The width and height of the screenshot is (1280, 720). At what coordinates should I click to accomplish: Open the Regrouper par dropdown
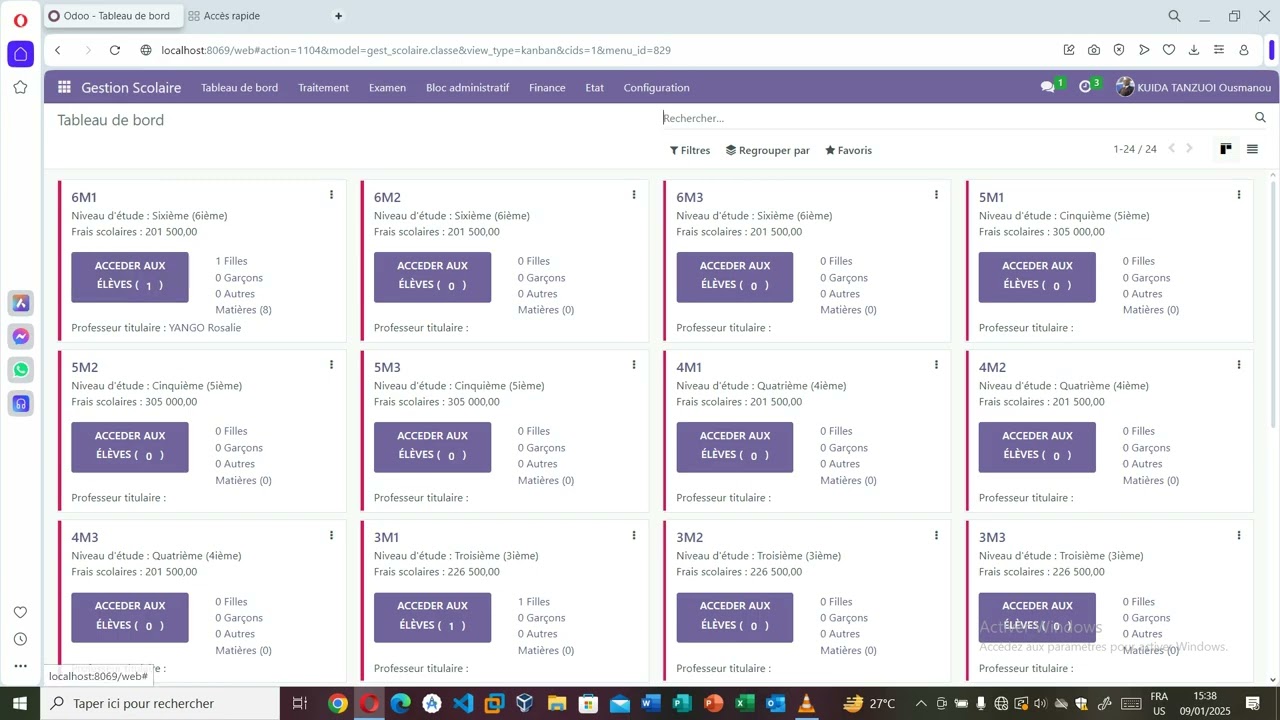click(x=768, y=150)
